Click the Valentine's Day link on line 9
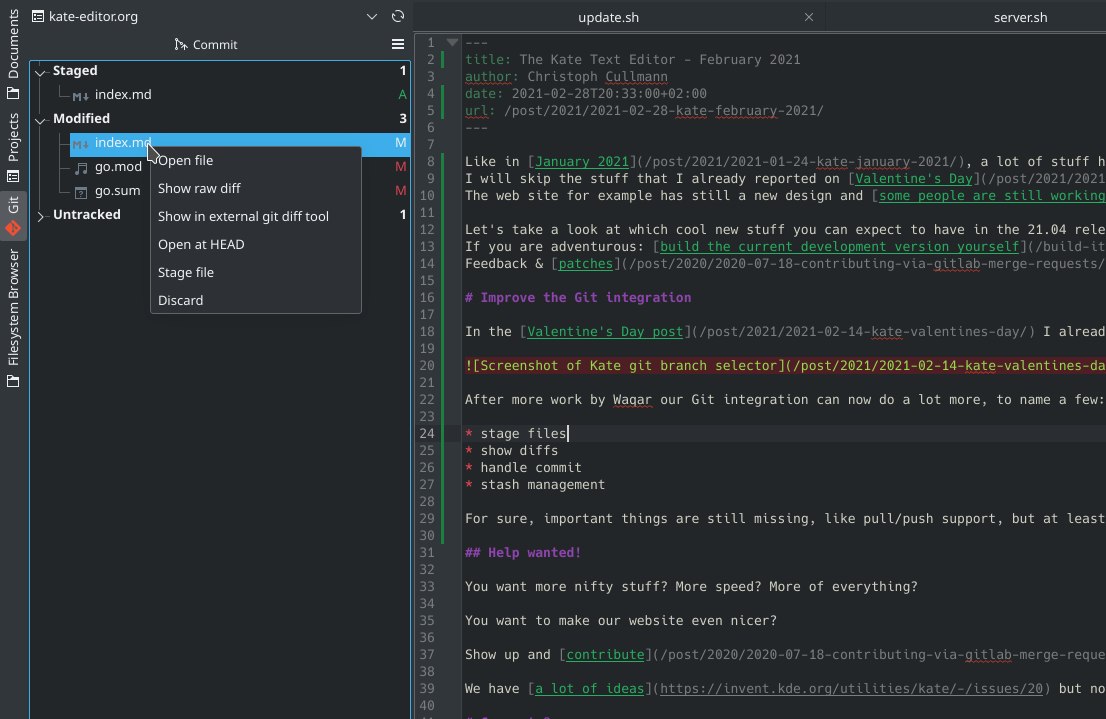1106x719 pixels. coord(914,179)
